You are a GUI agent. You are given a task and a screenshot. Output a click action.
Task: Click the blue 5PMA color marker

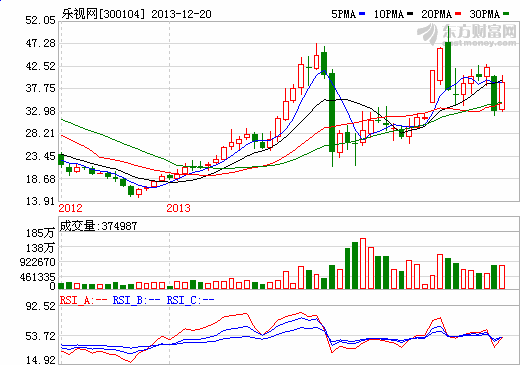point(362,14)
